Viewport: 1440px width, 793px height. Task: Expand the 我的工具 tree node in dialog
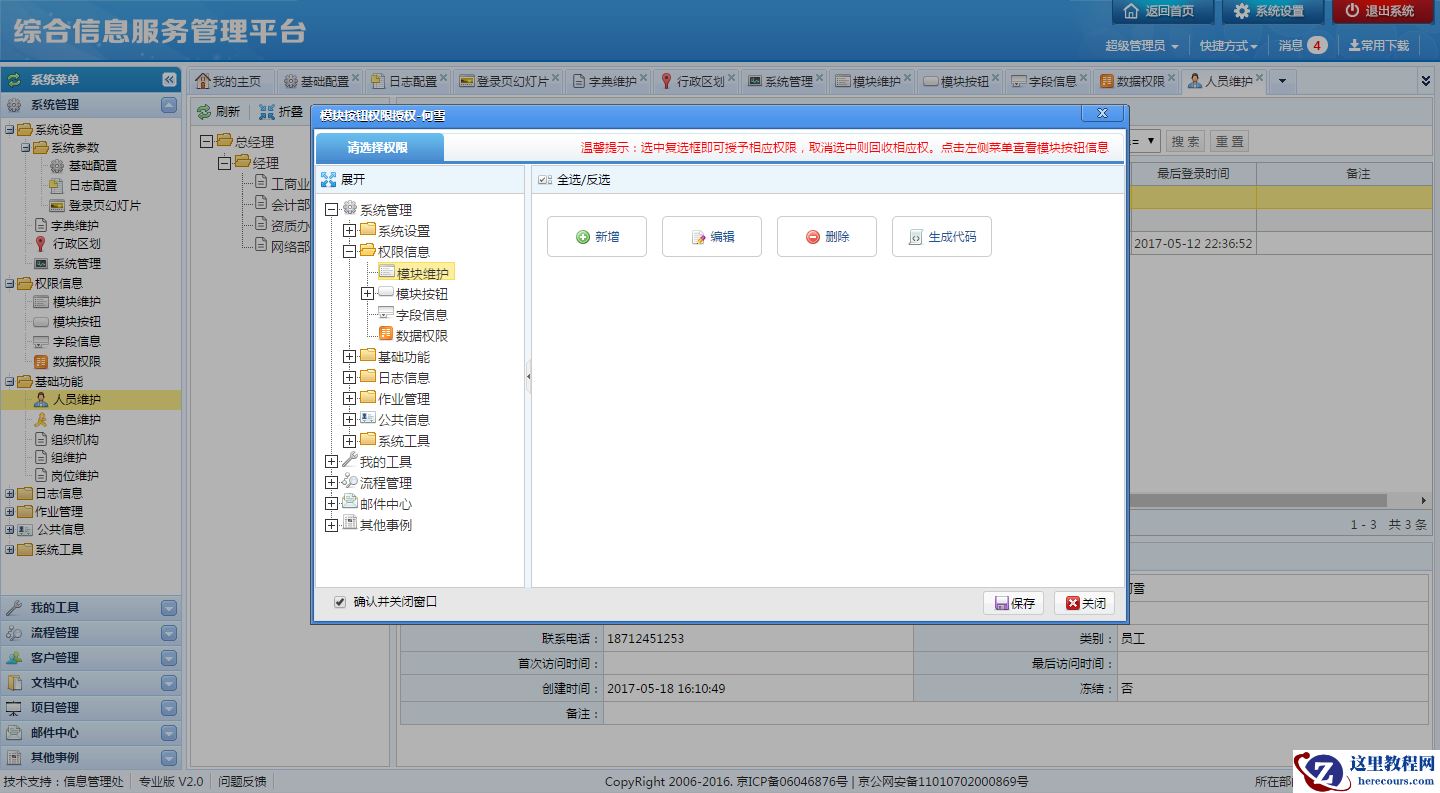click(x=331, y=462)
